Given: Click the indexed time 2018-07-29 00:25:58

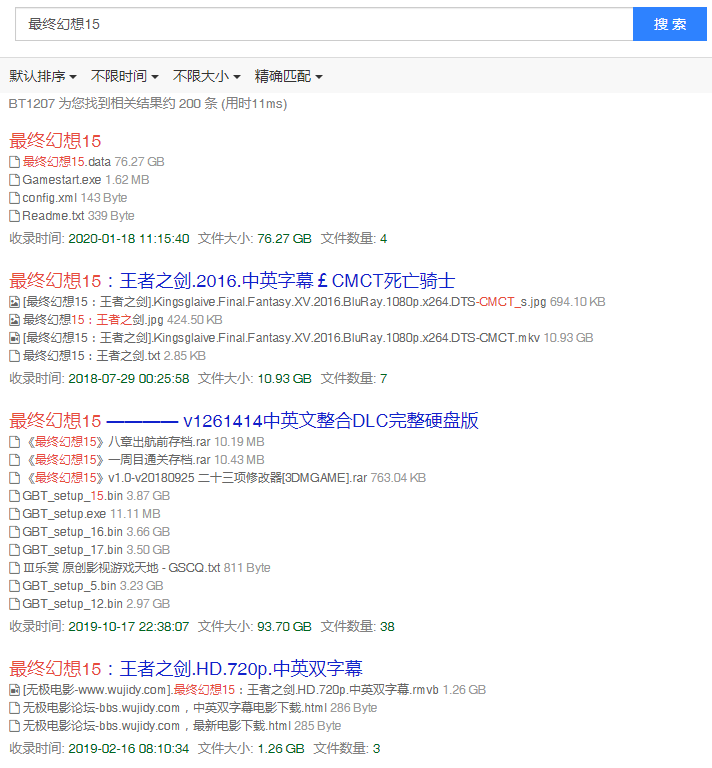Looking at the screenshot, I should (x=129, y=379).
